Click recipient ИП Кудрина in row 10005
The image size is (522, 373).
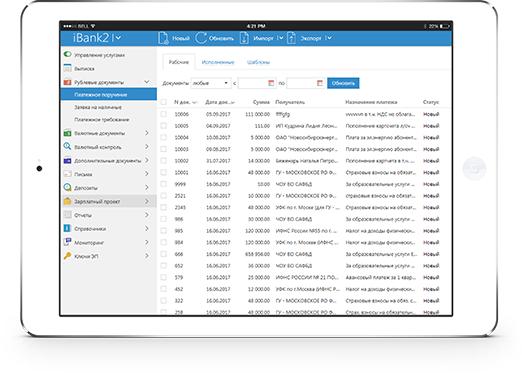[x=306, y=126]
